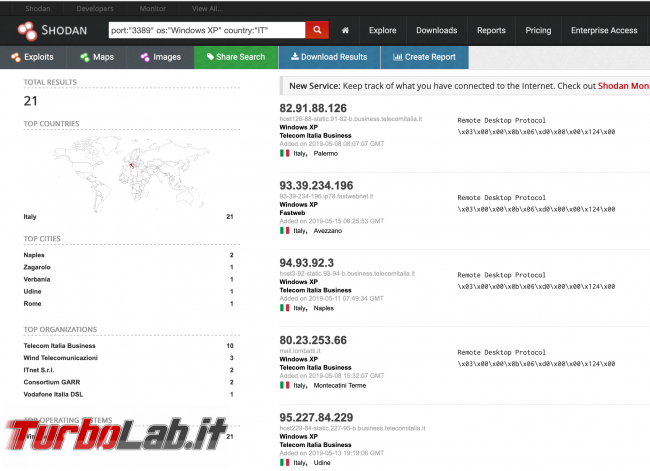Click the Italy flag next to Montecatini Terme
The width and height of the screenshot is (650, 471).
(x=284, y=385)
